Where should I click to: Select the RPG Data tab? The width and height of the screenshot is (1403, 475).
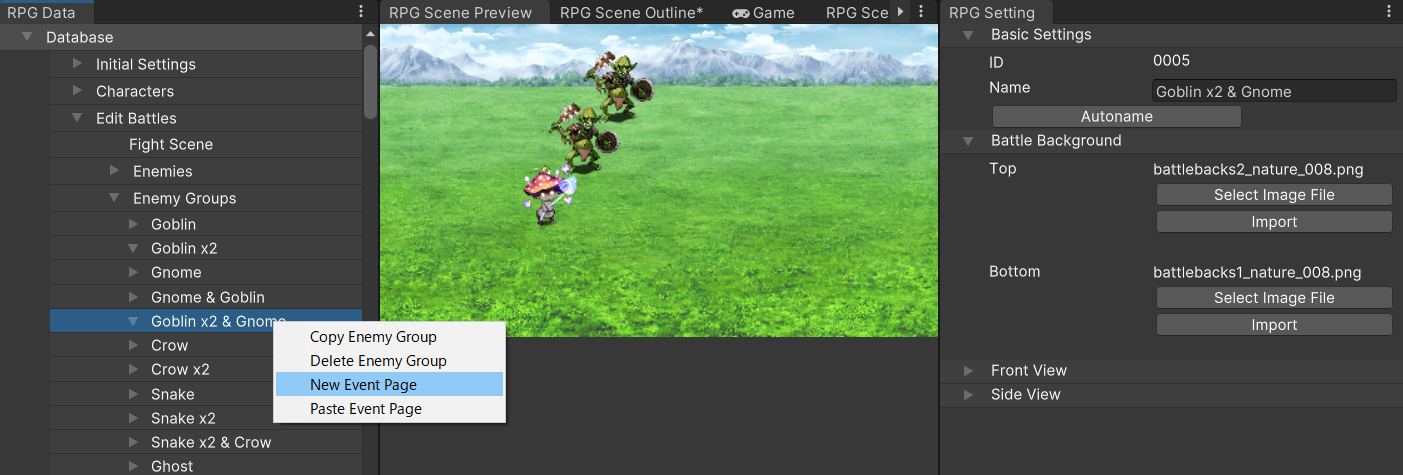point(46,13)
